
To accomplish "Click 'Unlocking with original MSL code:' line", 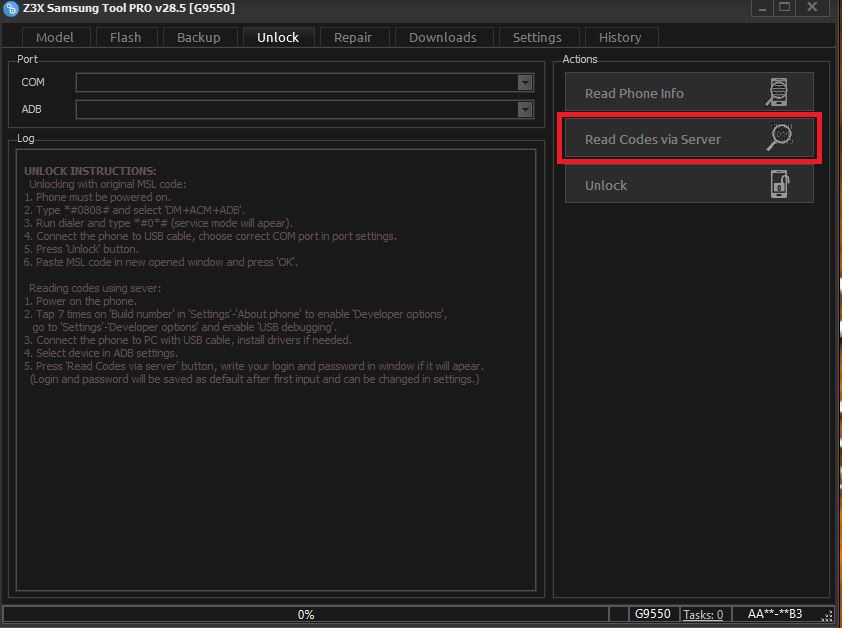I will 107,184.
